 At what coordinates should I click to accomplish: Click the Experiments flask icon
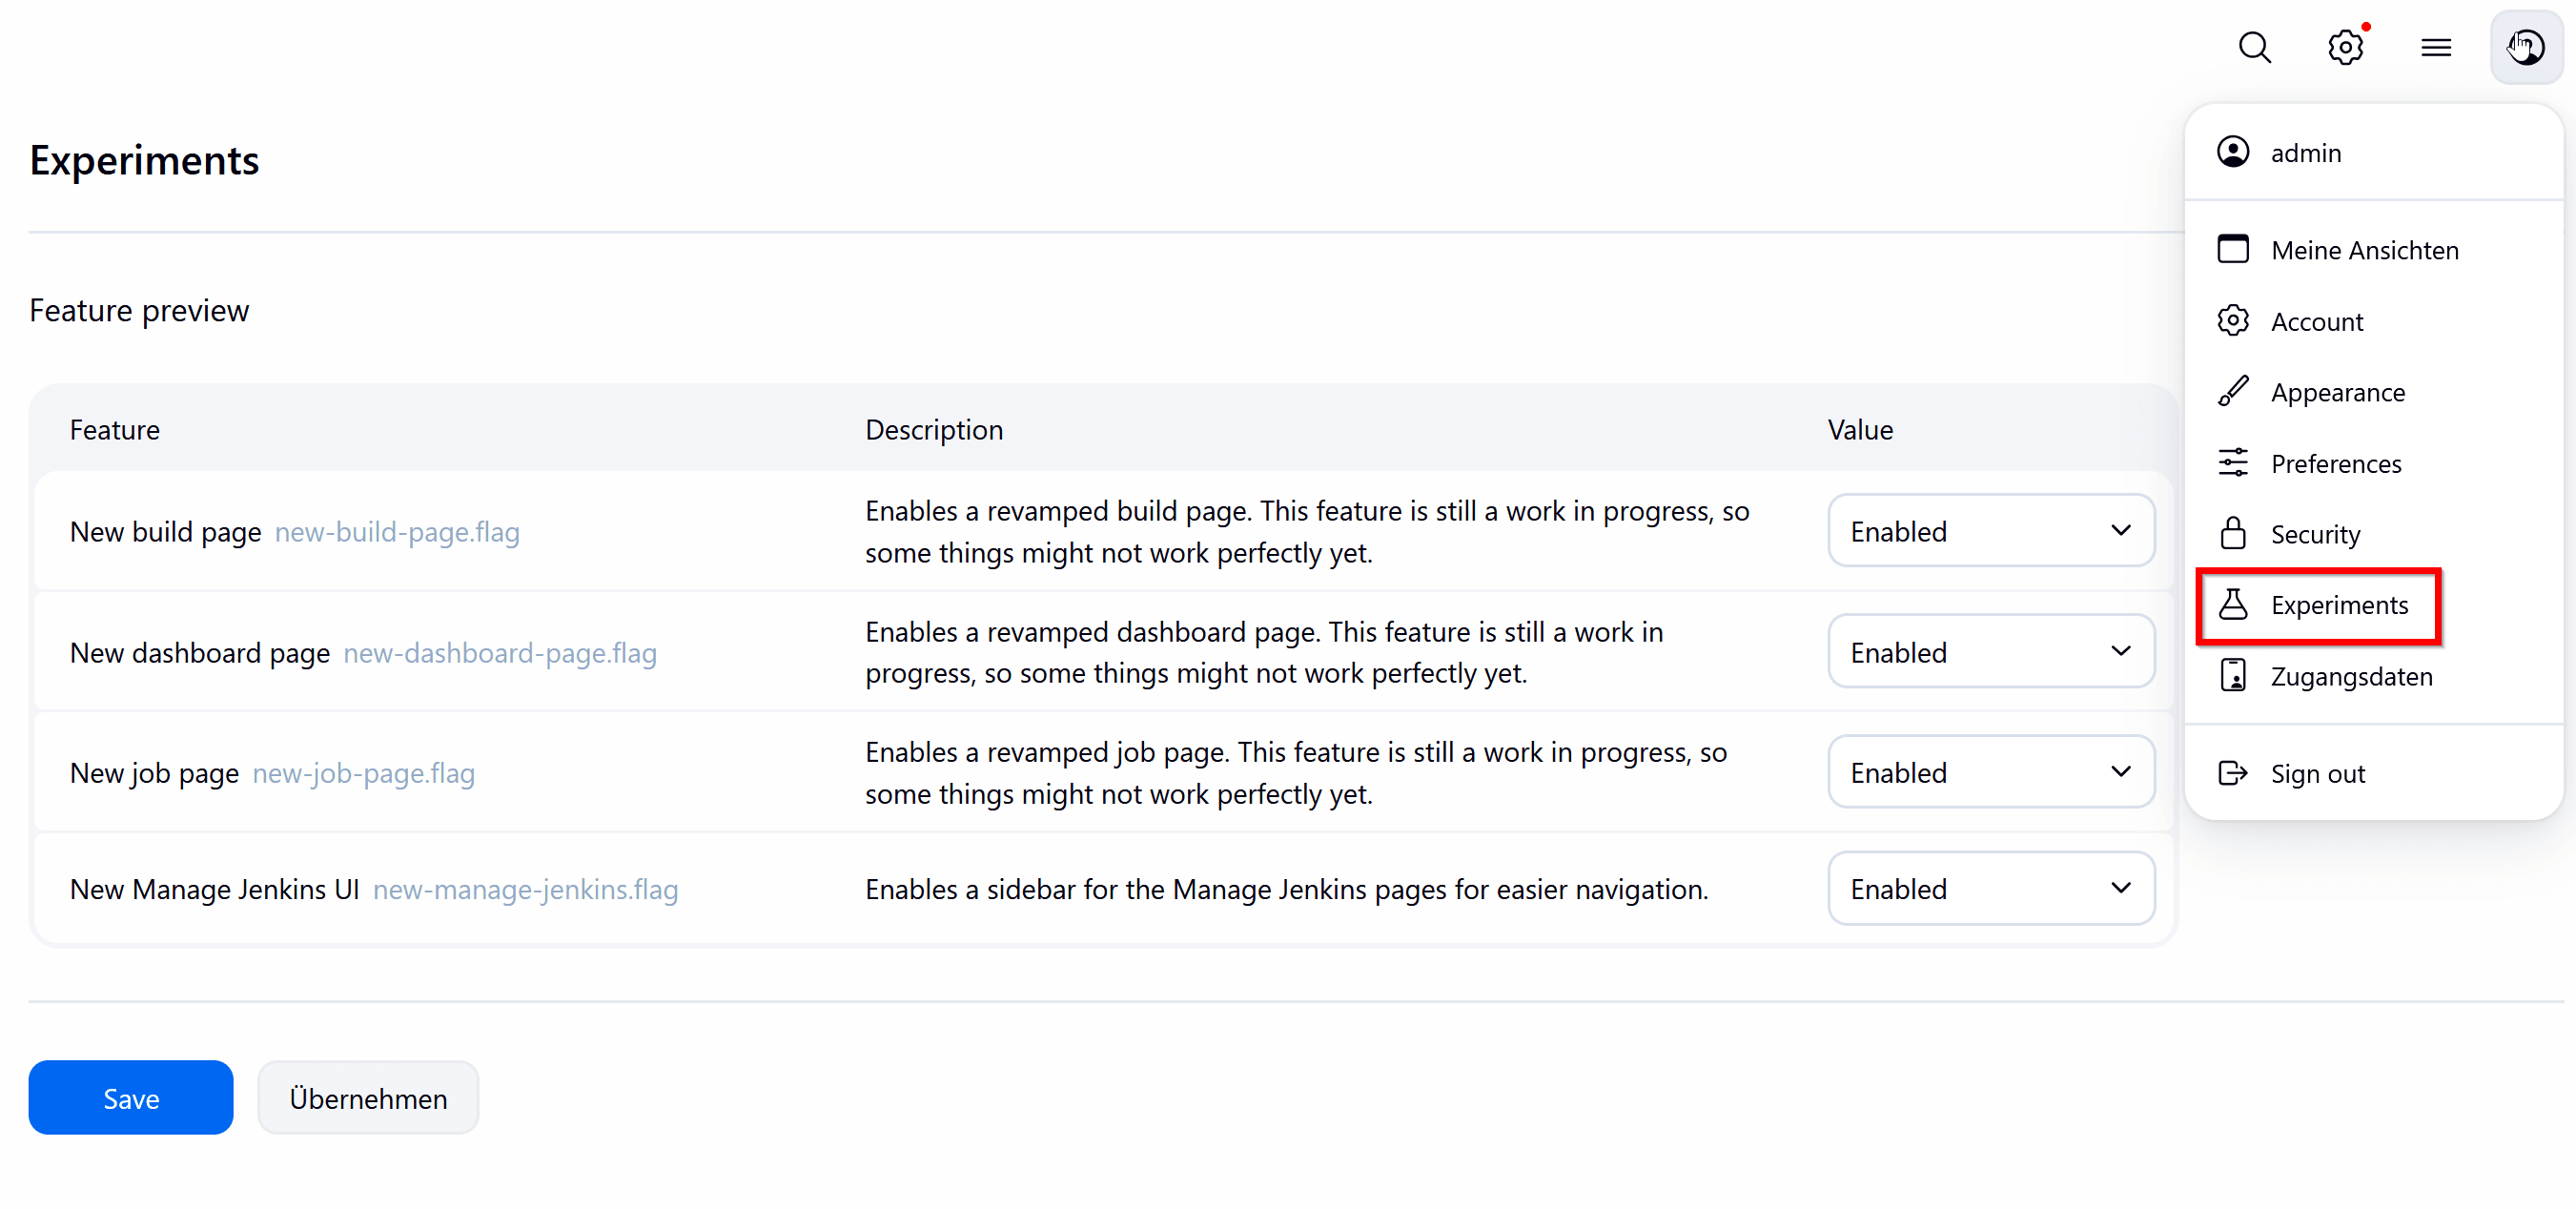[2235, 604]
